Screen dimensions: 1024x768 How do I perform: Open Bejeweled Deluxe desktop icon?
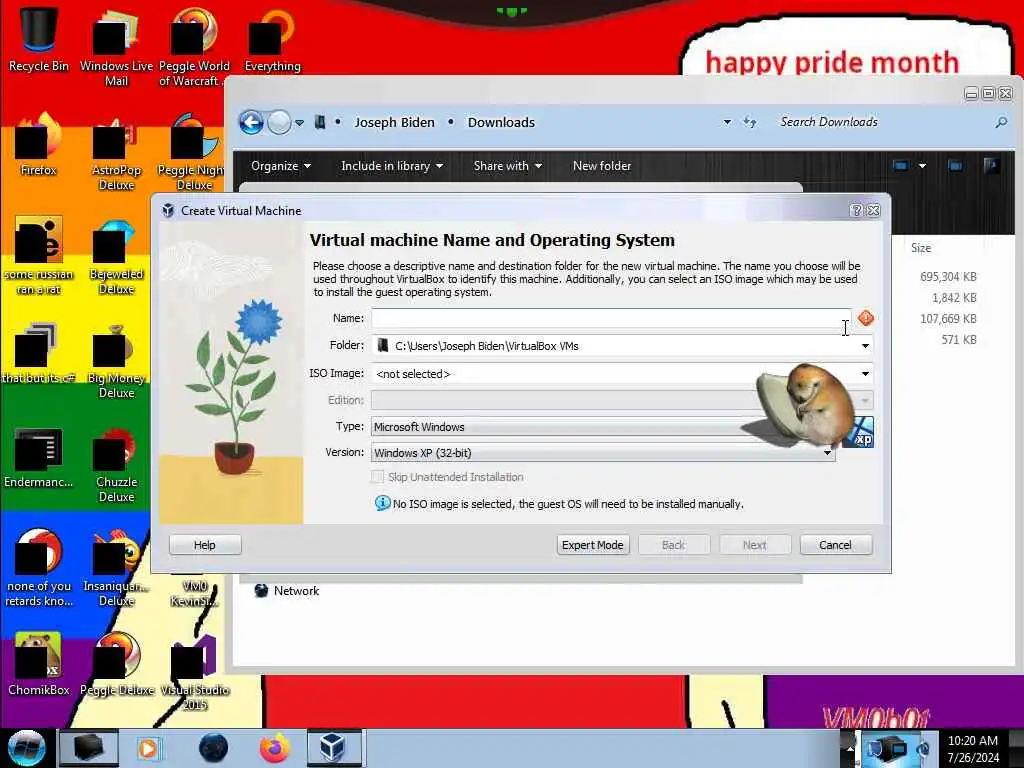point(116,256)
